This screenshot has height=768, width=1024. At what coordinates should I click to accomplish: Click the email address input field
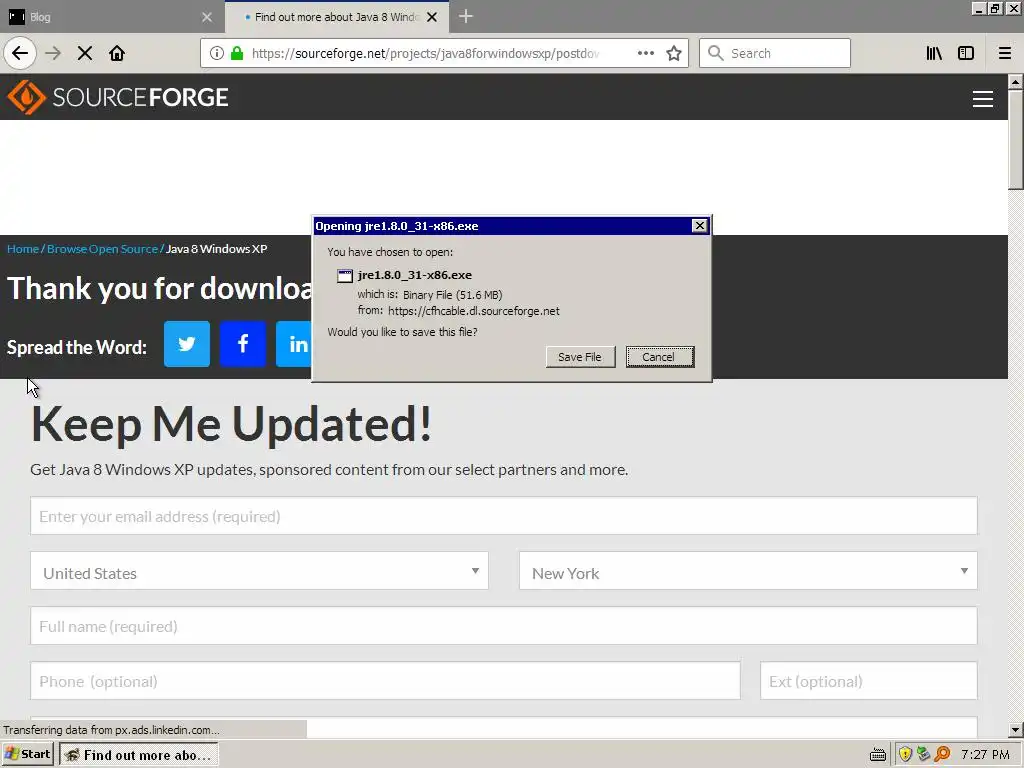[504, 515]
